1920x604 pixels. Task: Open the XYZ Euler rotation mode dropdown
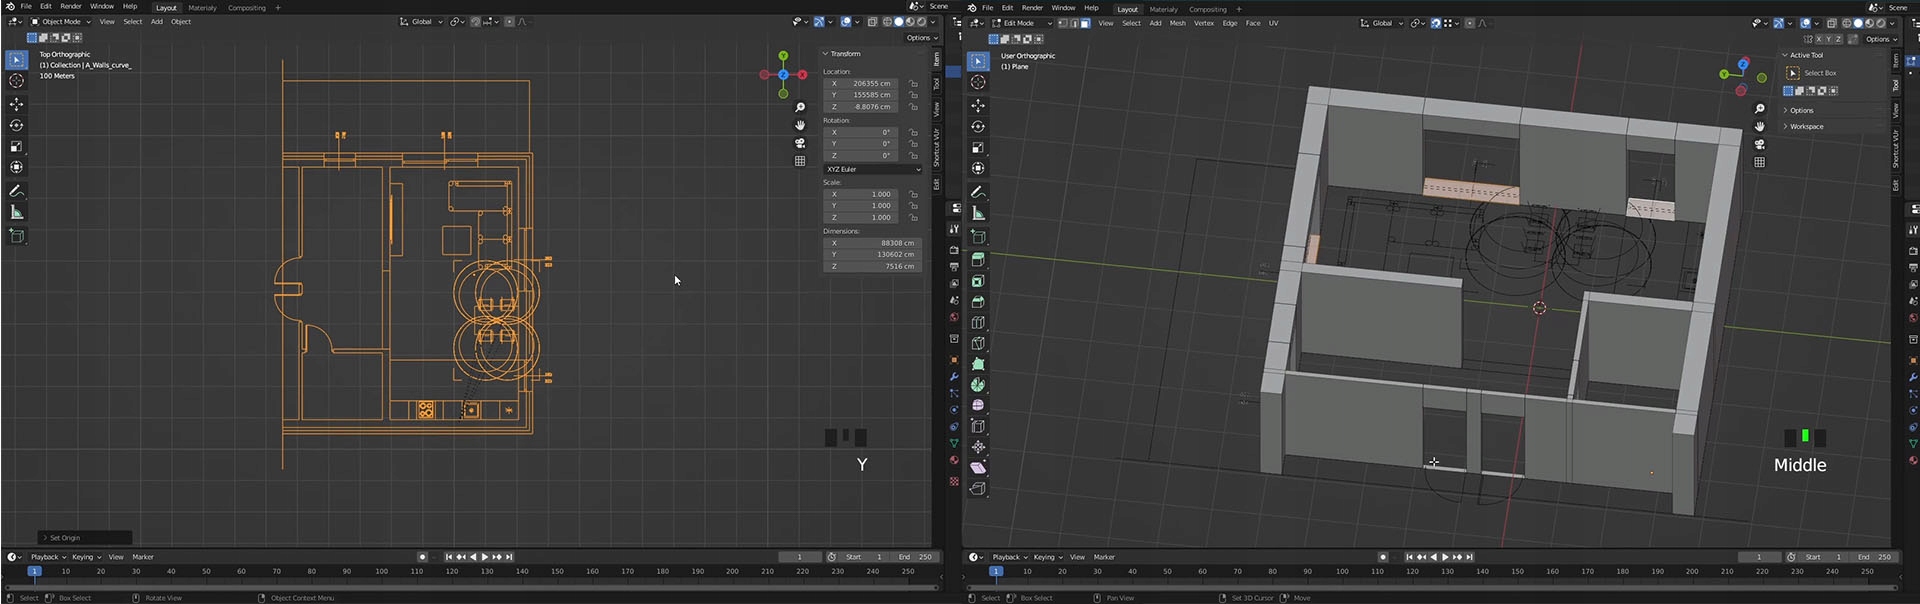point(872,169)
